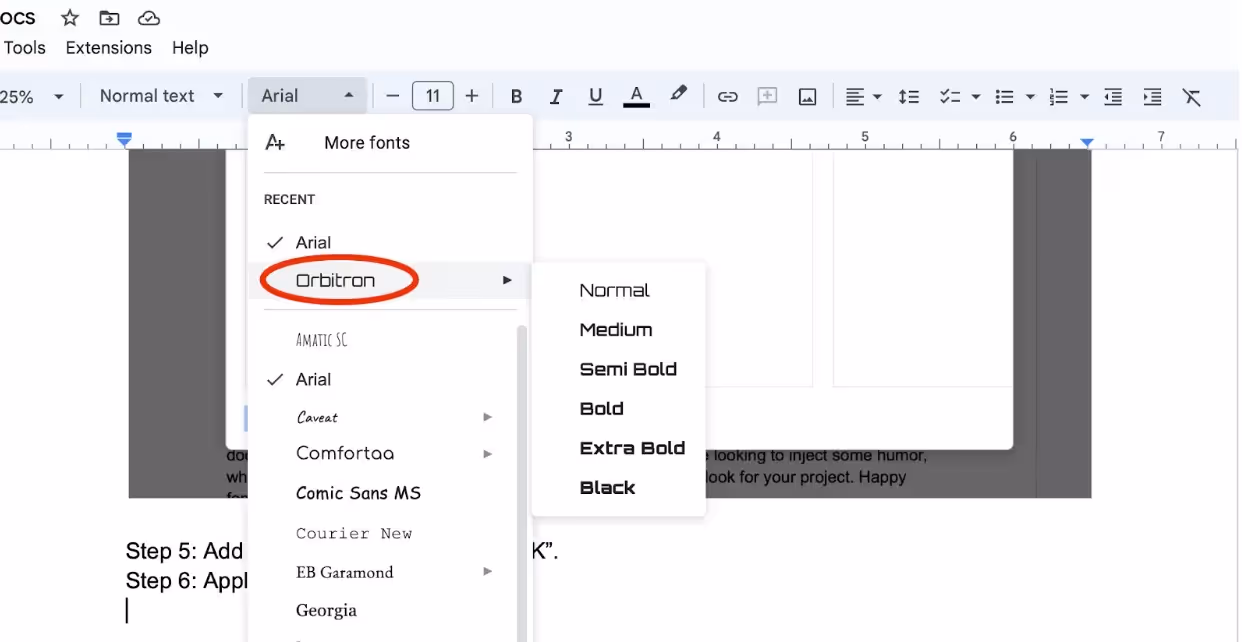Toggle italic formatting
Viewport: 1242px width, 642px height.
click(556, 96)
